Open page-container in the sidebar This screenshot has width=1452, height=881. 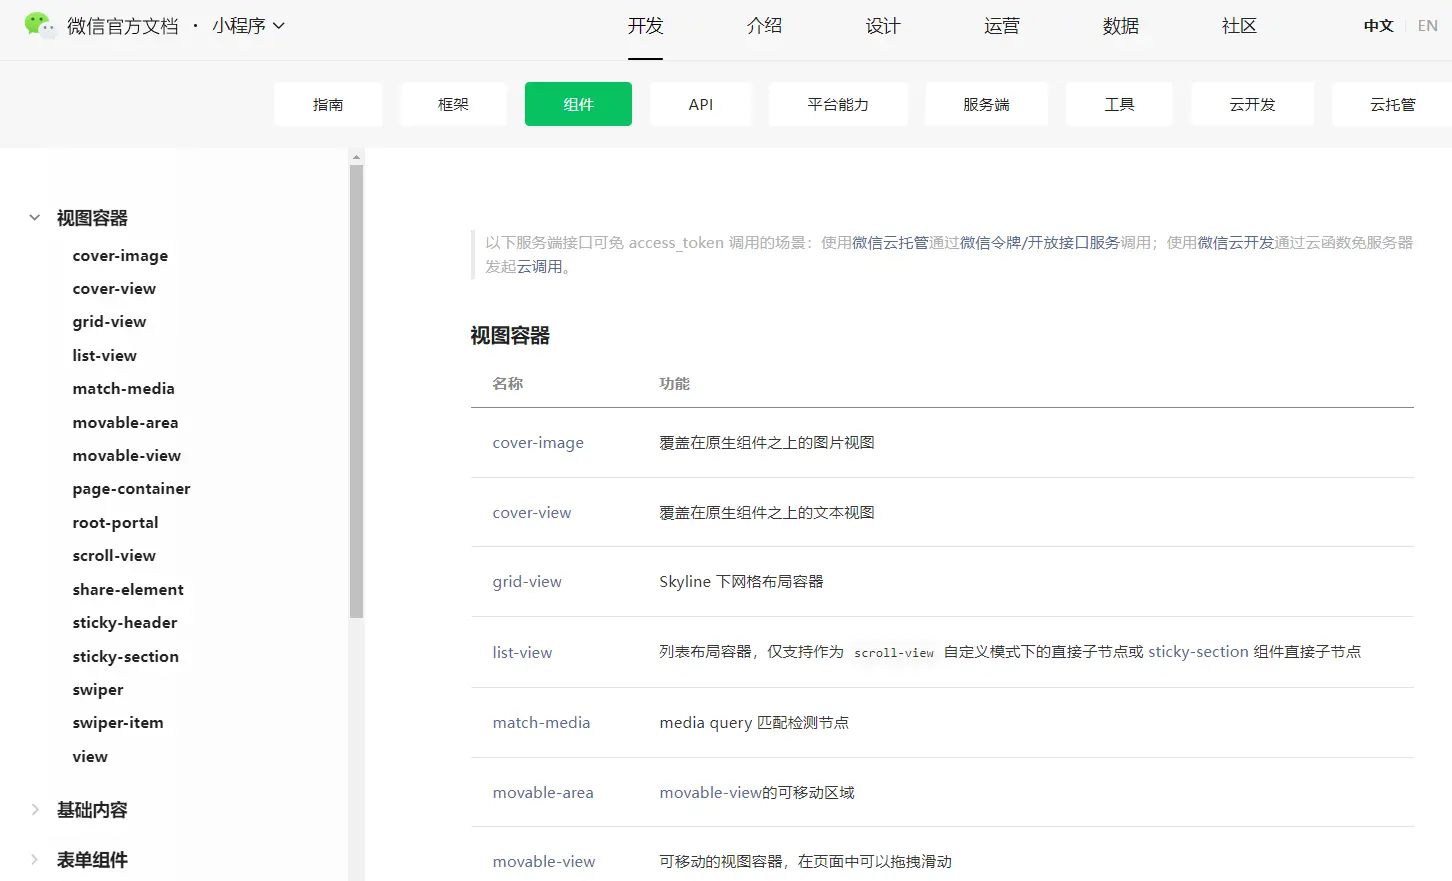tap(131, 489)
